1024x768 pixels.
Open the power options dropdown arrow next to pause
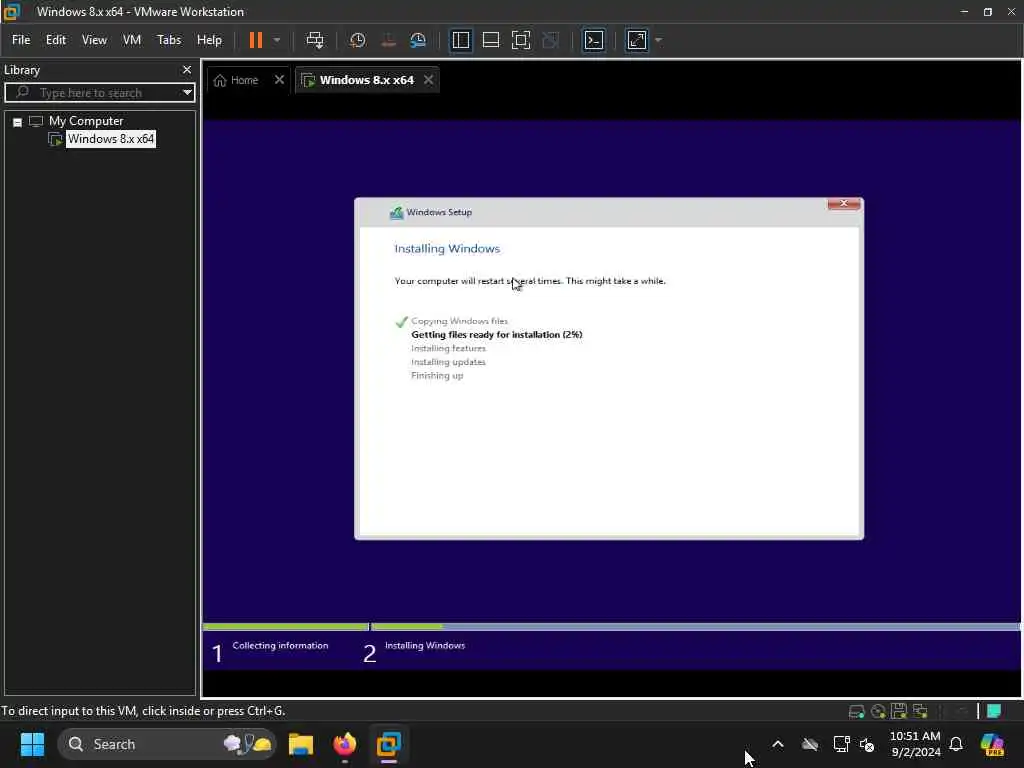pyautogui.click(x=277, y=40)
